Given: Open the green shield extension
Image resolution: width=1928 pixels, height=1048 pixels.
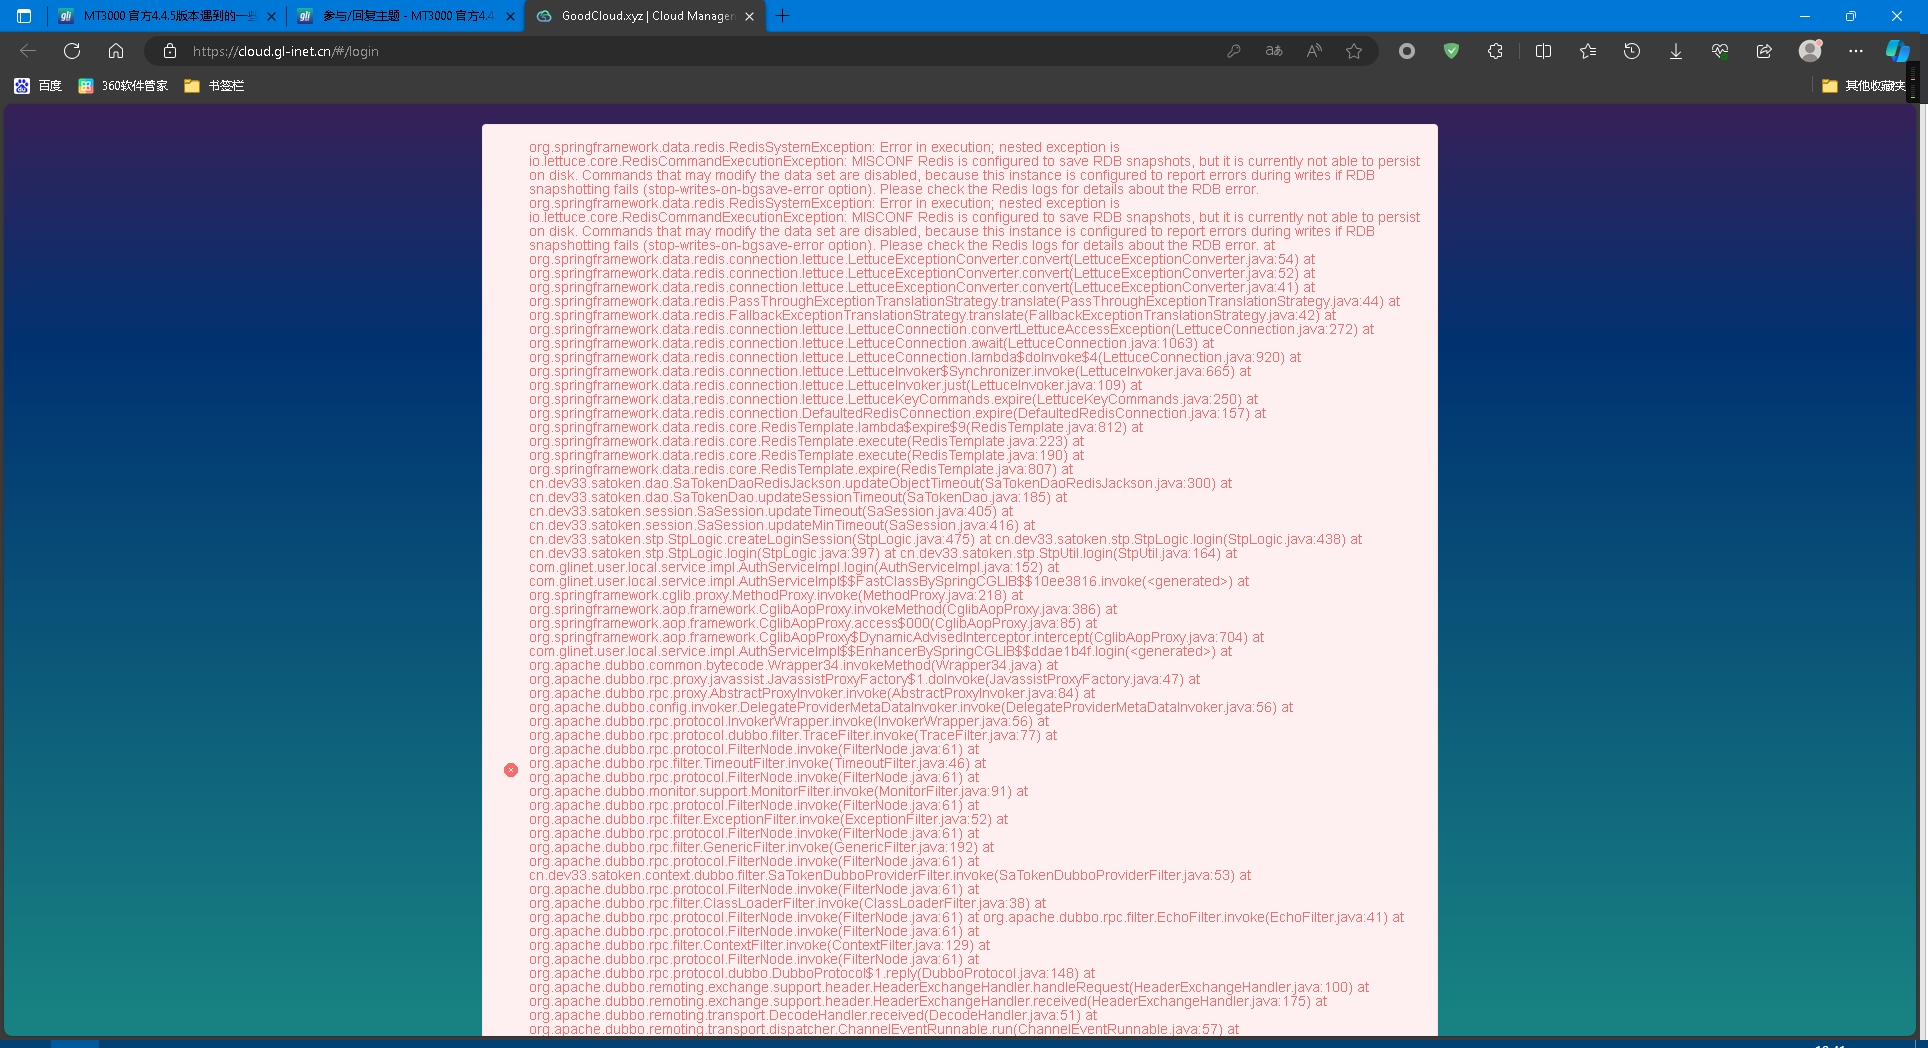Looking at the screenshot, I should pyautogui.click(x=1451, y=51).
